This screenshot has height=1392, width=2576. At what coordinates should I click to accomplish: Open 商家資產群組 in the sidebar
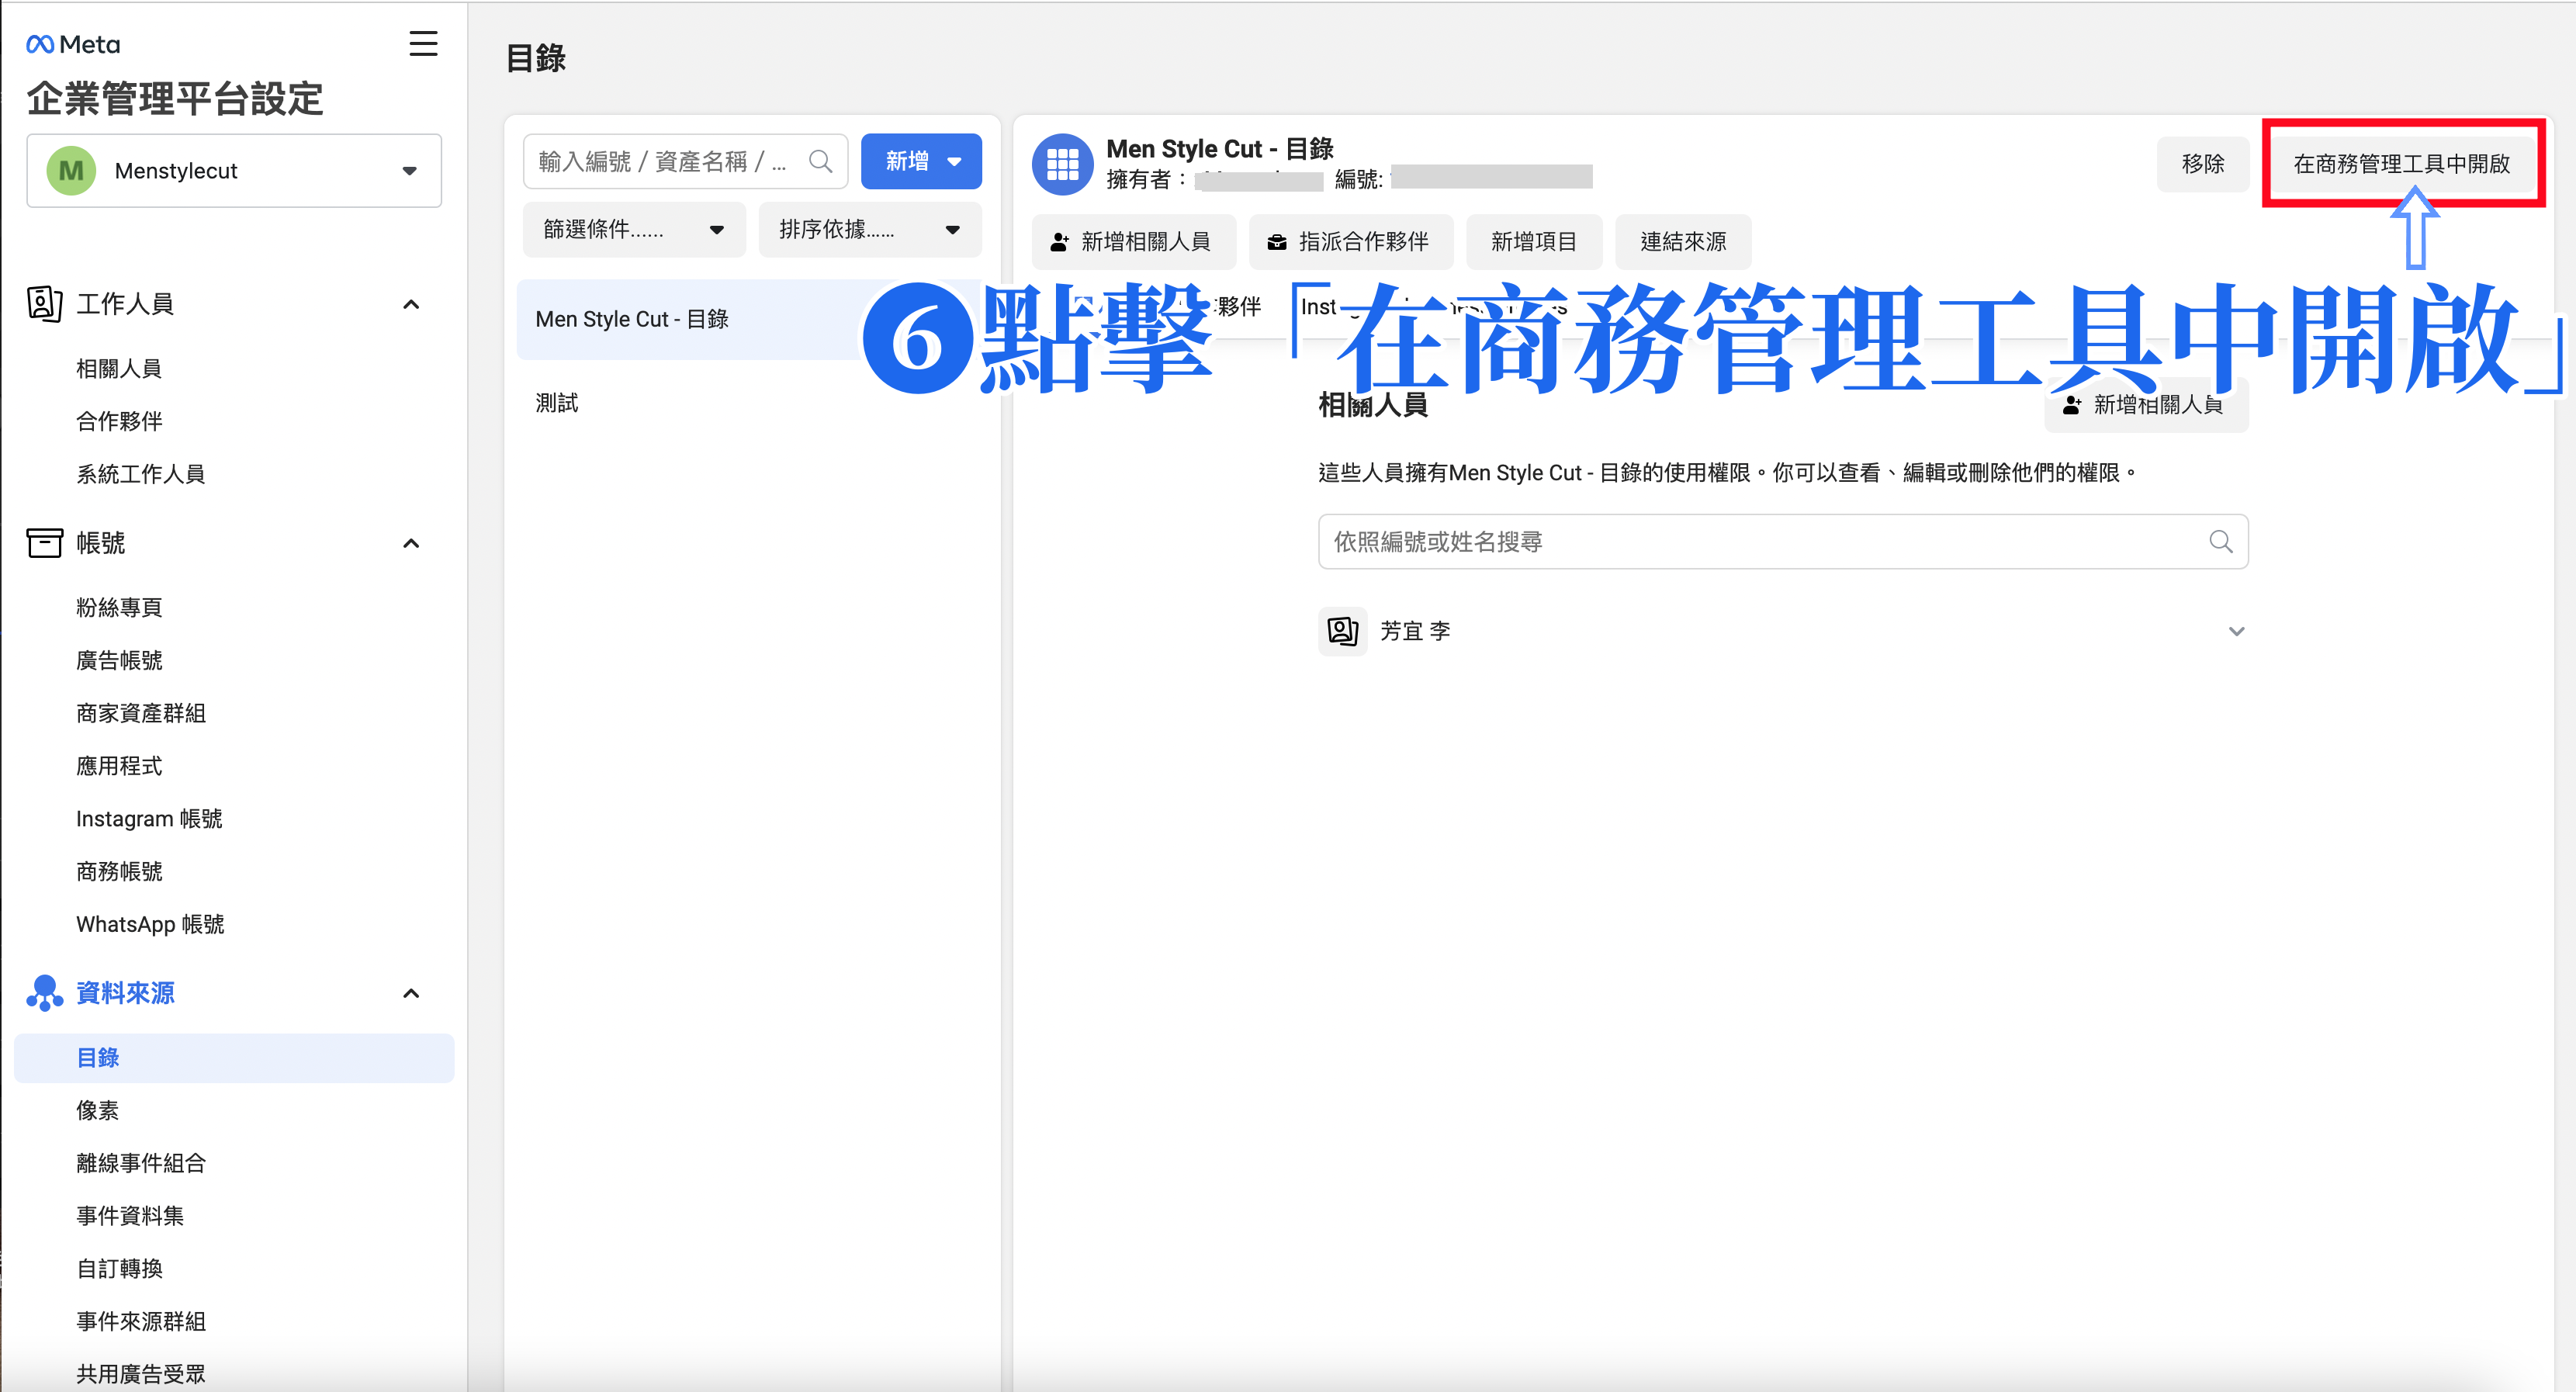click(141, 713)
